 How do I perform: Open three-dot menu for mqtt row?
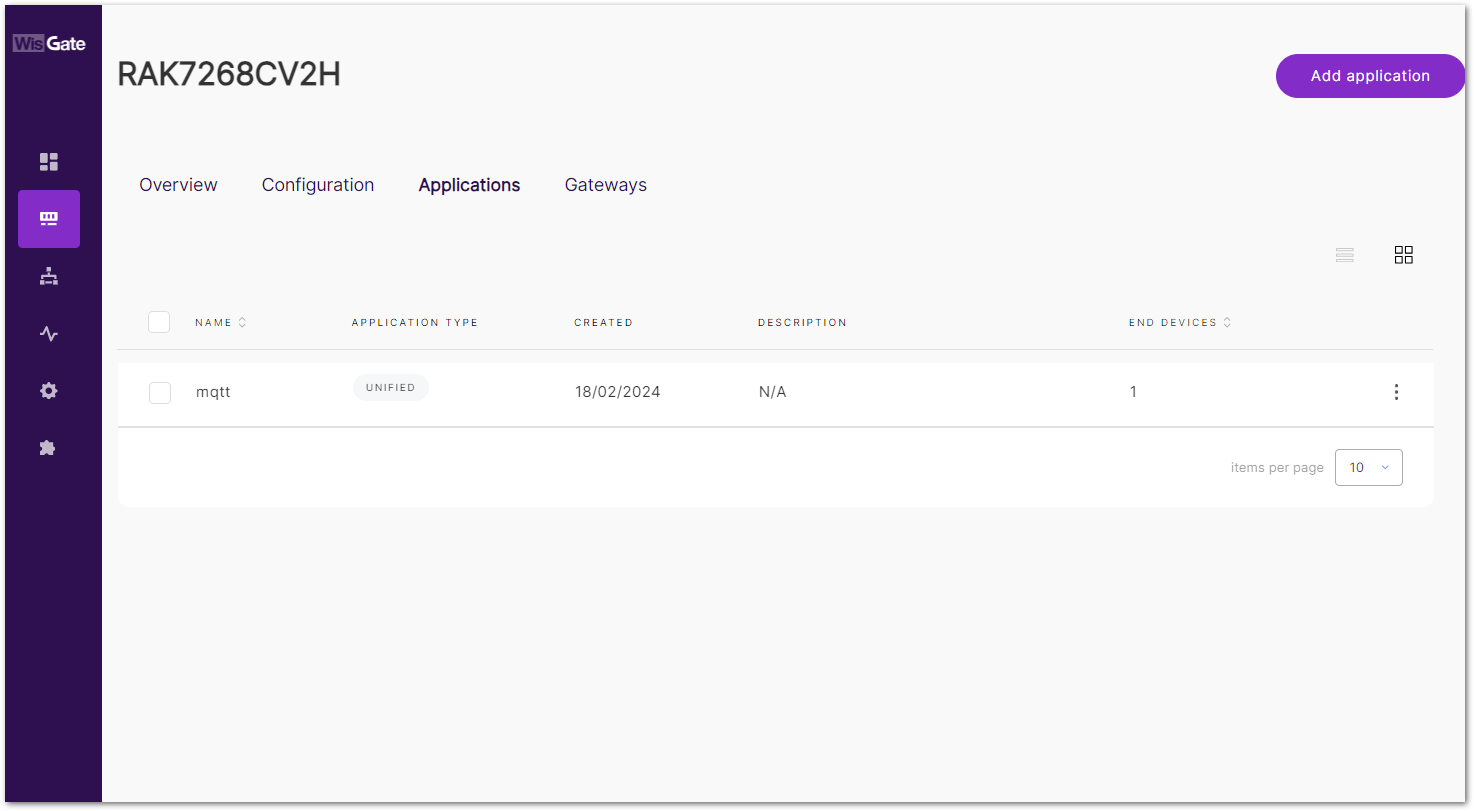pos(1397,392)
